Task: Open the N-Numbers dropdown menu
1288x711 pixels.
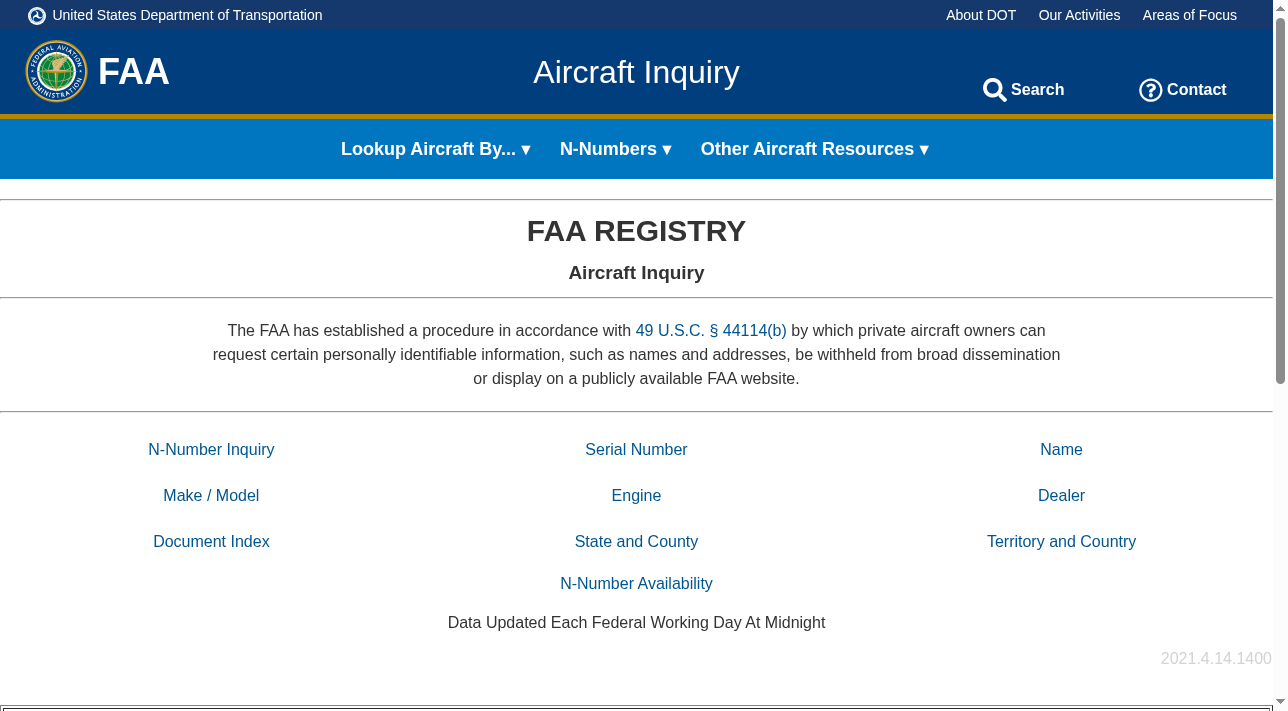Action: point(615,149)
